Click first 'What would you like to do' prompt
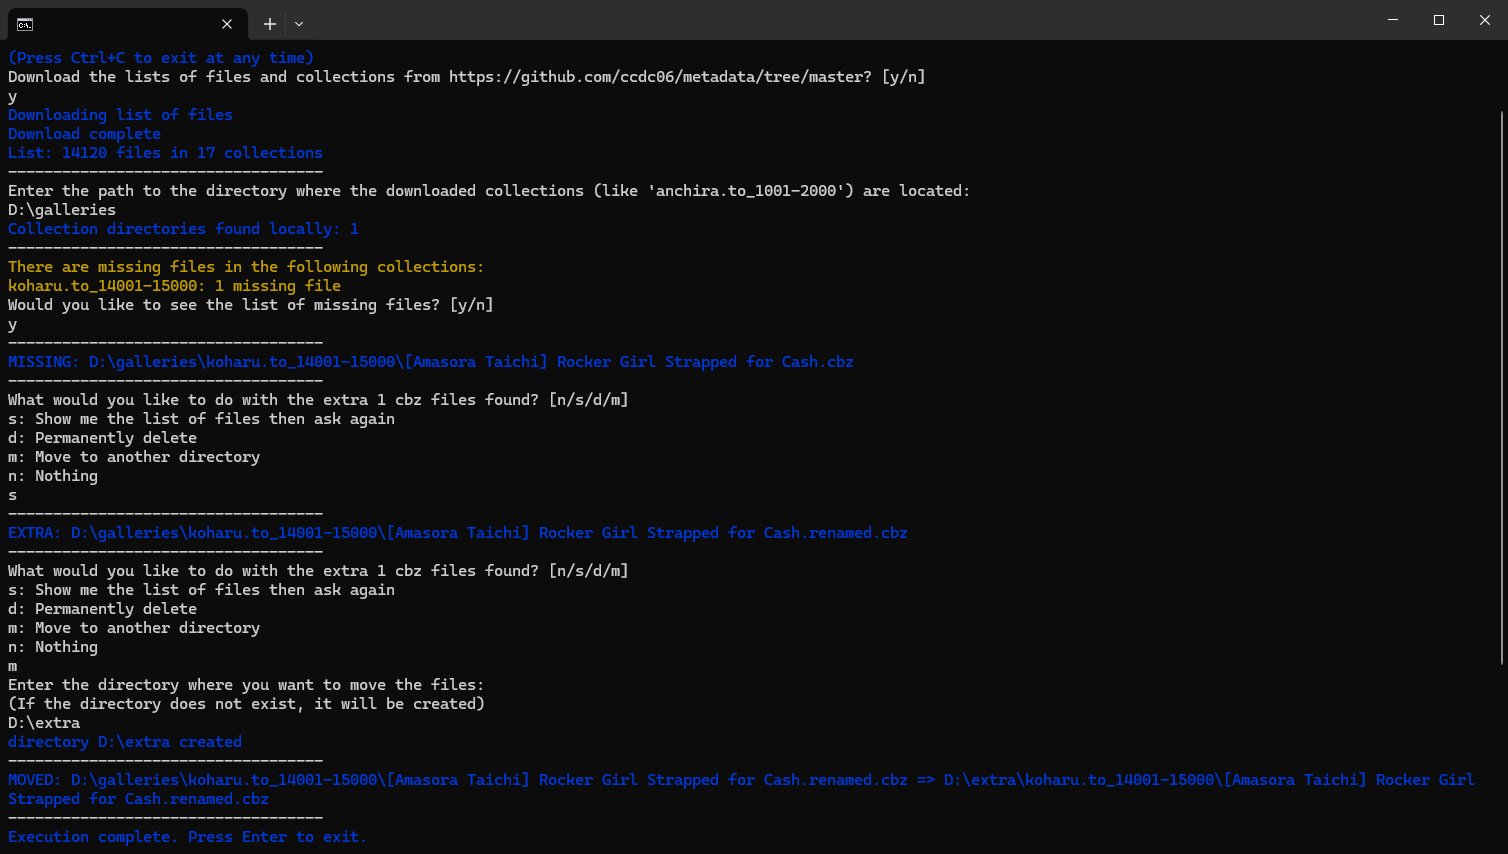 (x=318, y=400)
